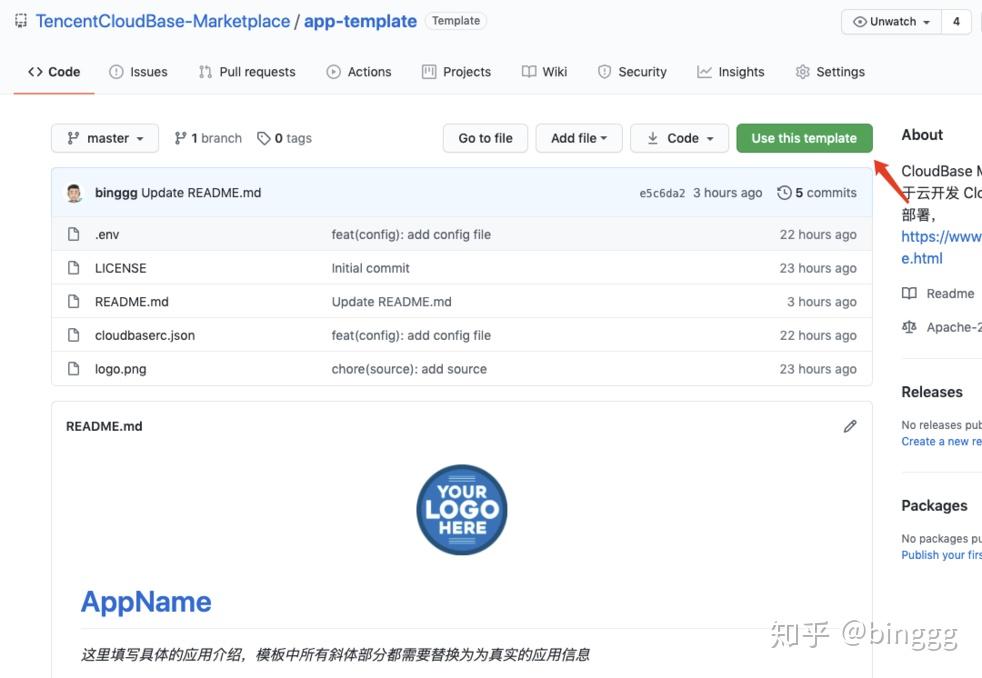Open the 5 commits history link

(x=817, y=193)
